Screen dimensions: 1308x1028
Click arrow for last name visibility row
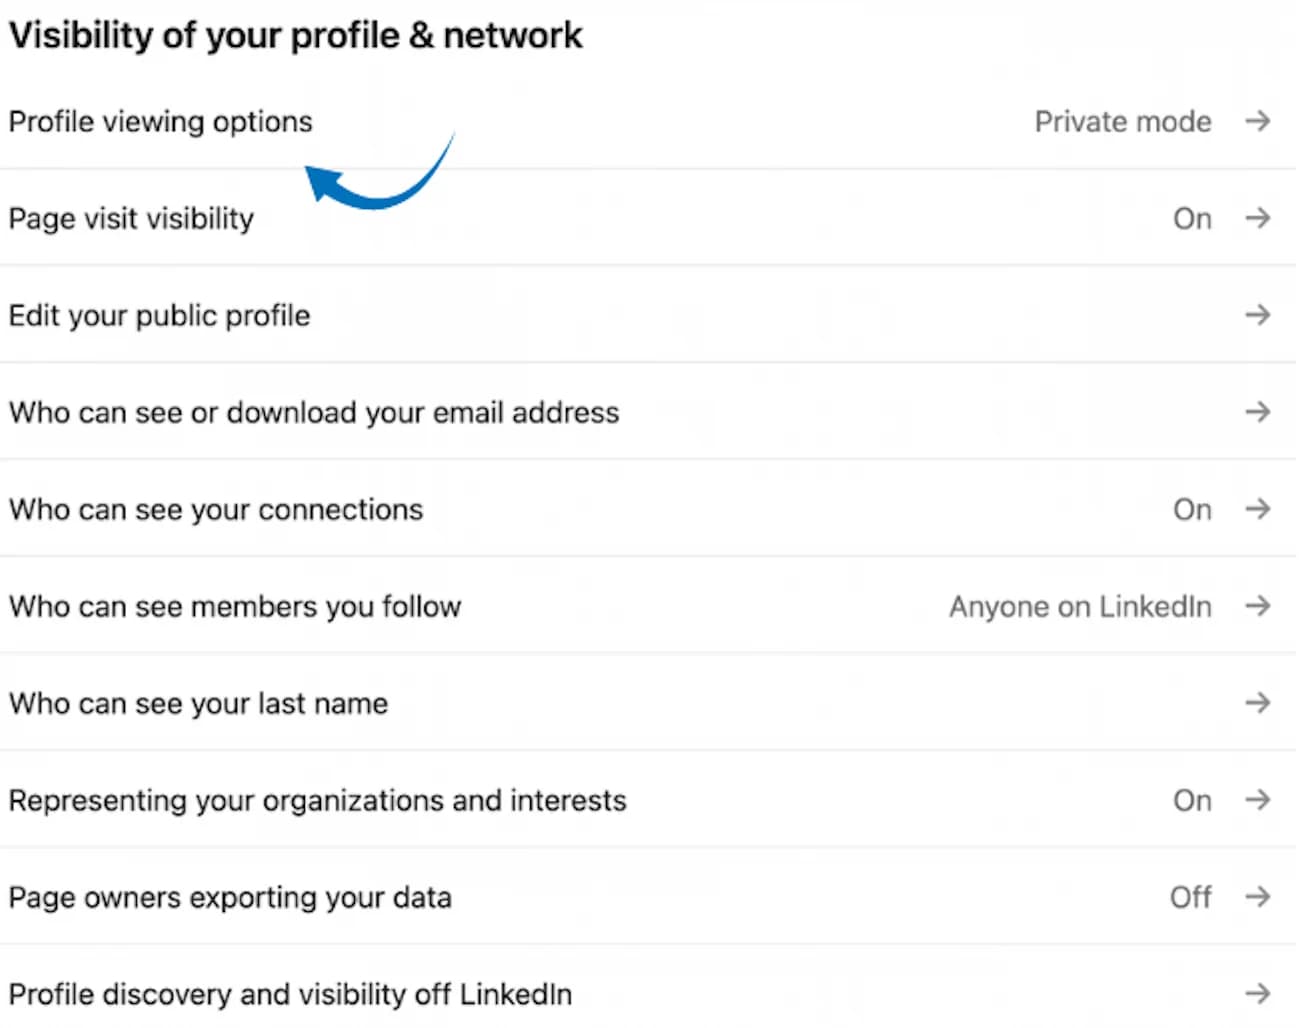point(1257,703)
